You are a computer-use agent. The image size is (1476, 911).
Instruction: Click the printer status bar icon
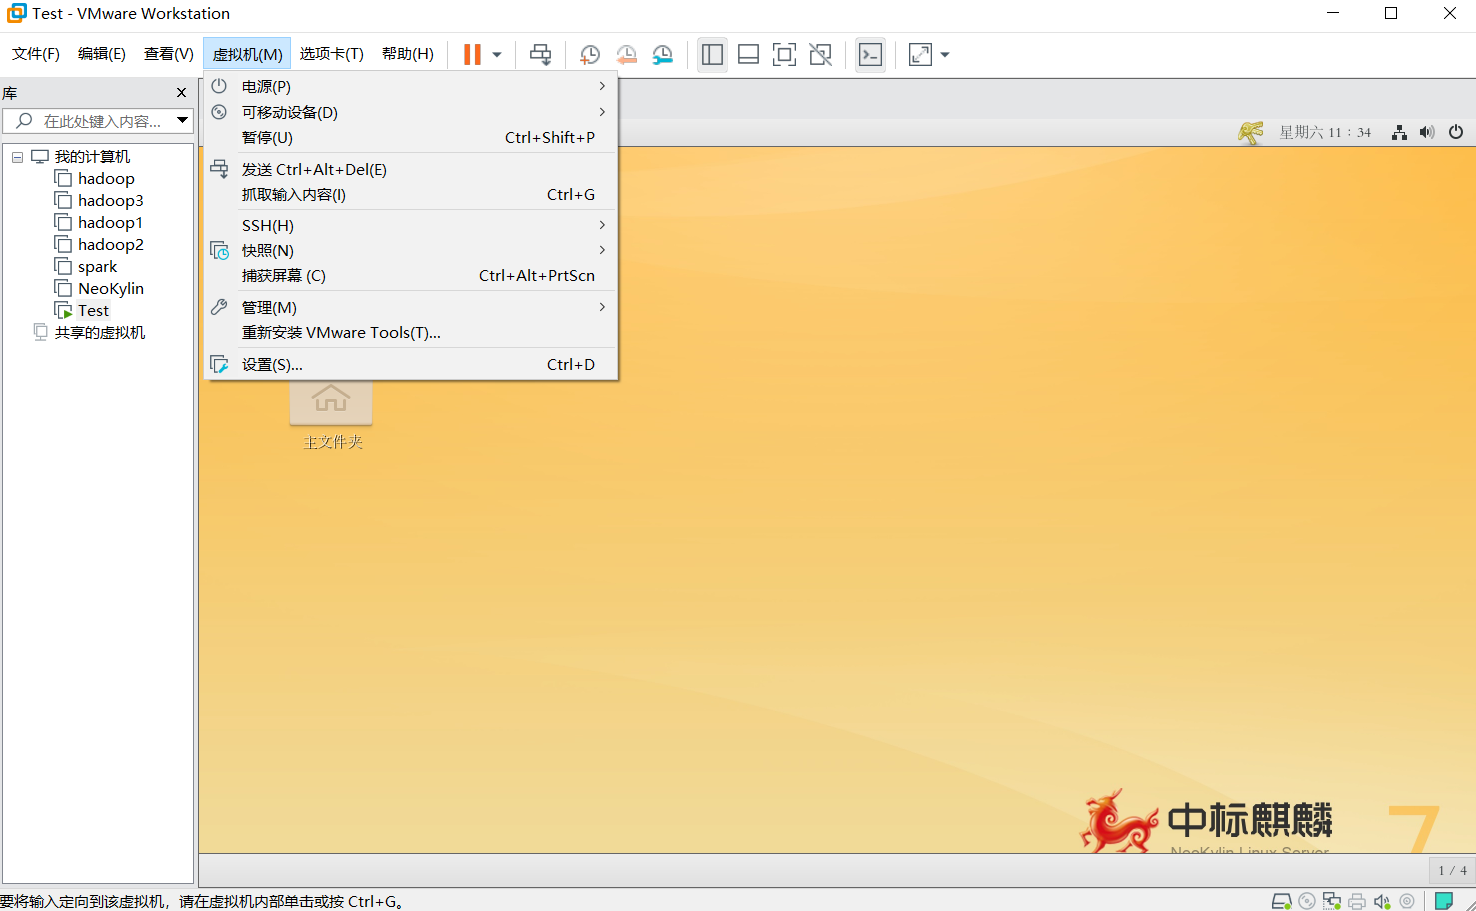tap(1357, 901)
